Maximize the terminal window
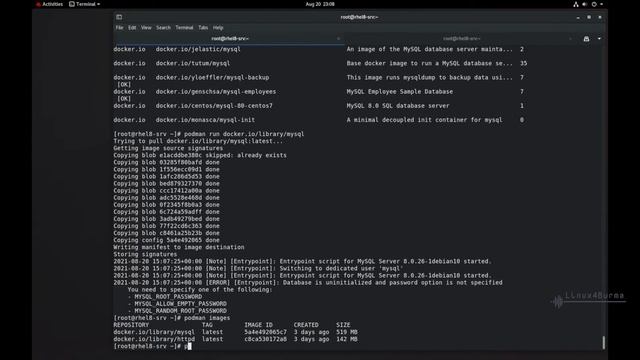The image size is (640, 360). coord(589,17)
